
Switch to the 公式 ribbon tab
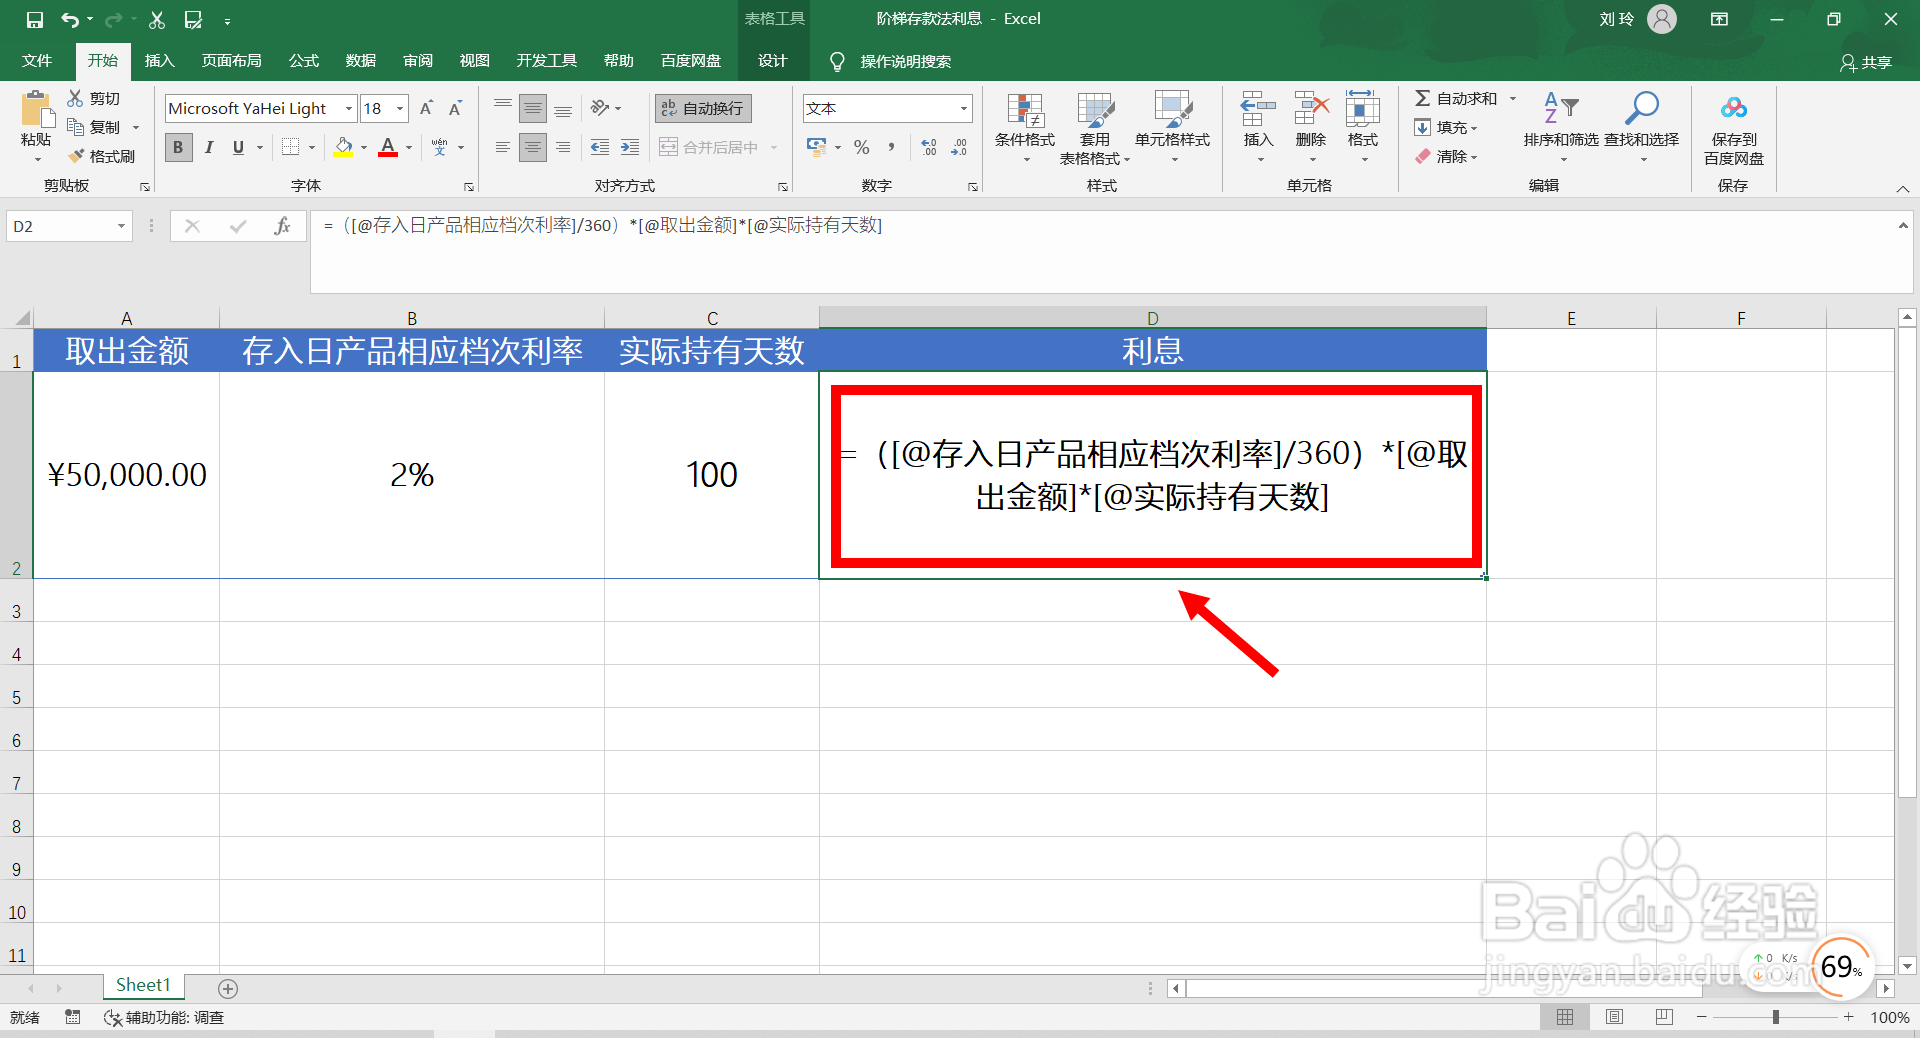click(x=303, y=61)
